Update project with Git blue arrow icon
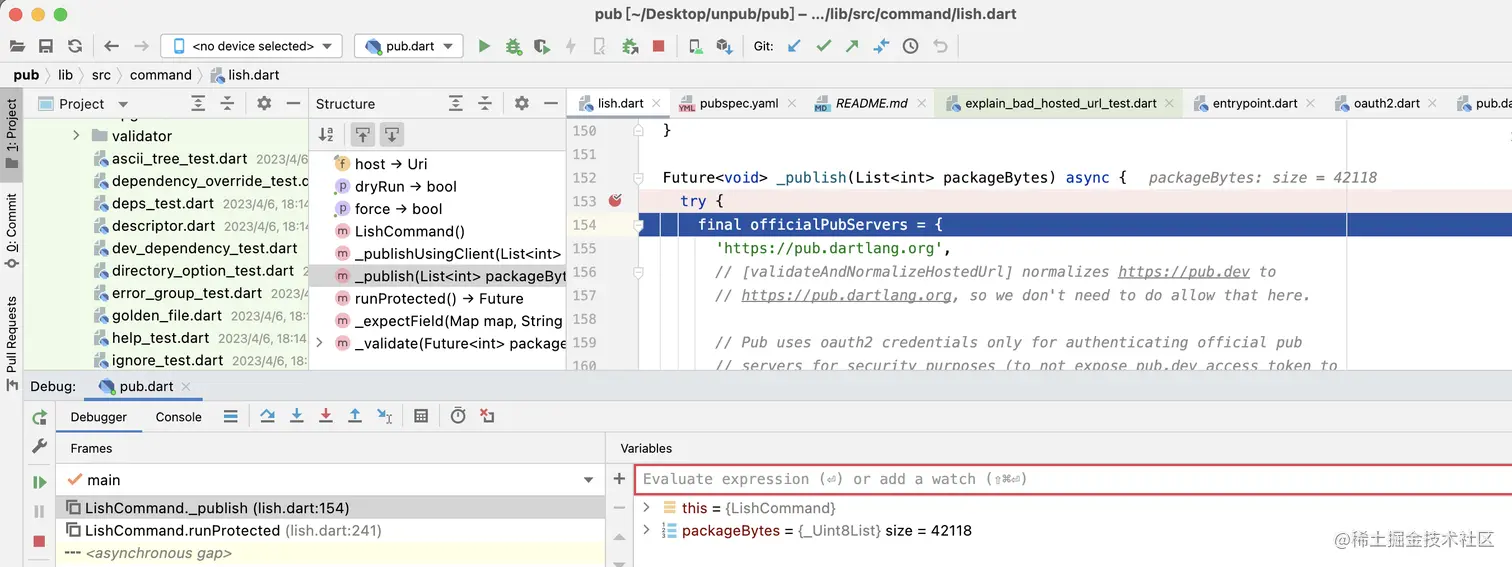This screenshot has width=1512, height=567. [x=795, y=46]
